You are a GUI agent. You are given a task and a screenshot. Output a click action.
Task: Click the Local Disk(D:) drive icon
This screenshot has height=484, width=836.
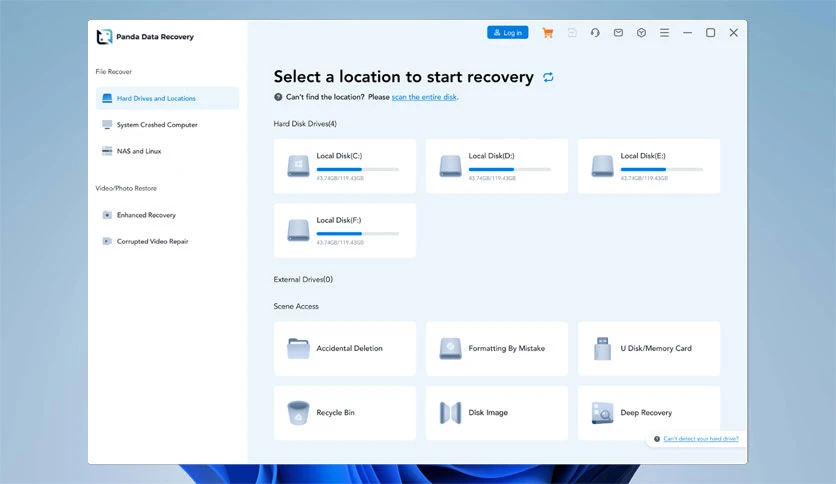[450, 166]
